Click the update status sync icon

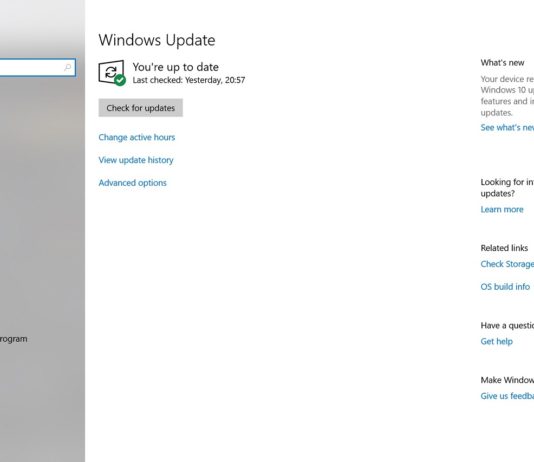[x=112, y=73]
